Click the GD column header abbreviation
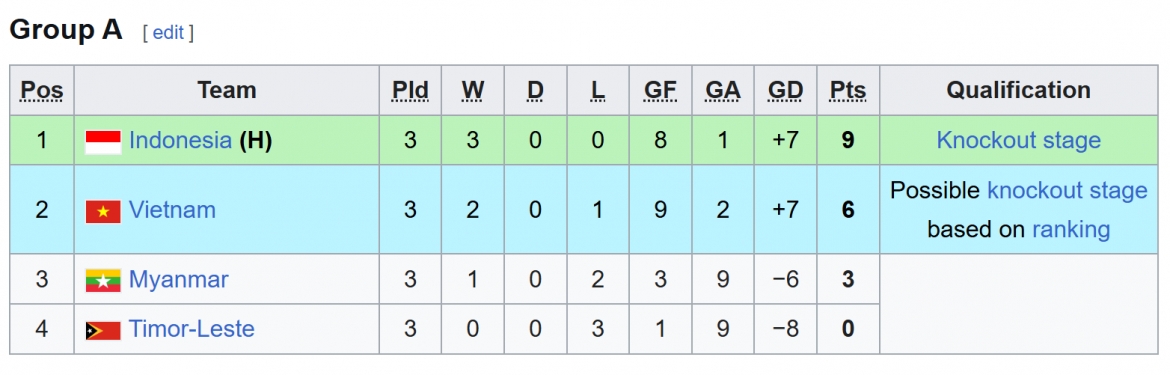Image resolution: width=1170 pixels, height=375 pixels. [786, 91]
